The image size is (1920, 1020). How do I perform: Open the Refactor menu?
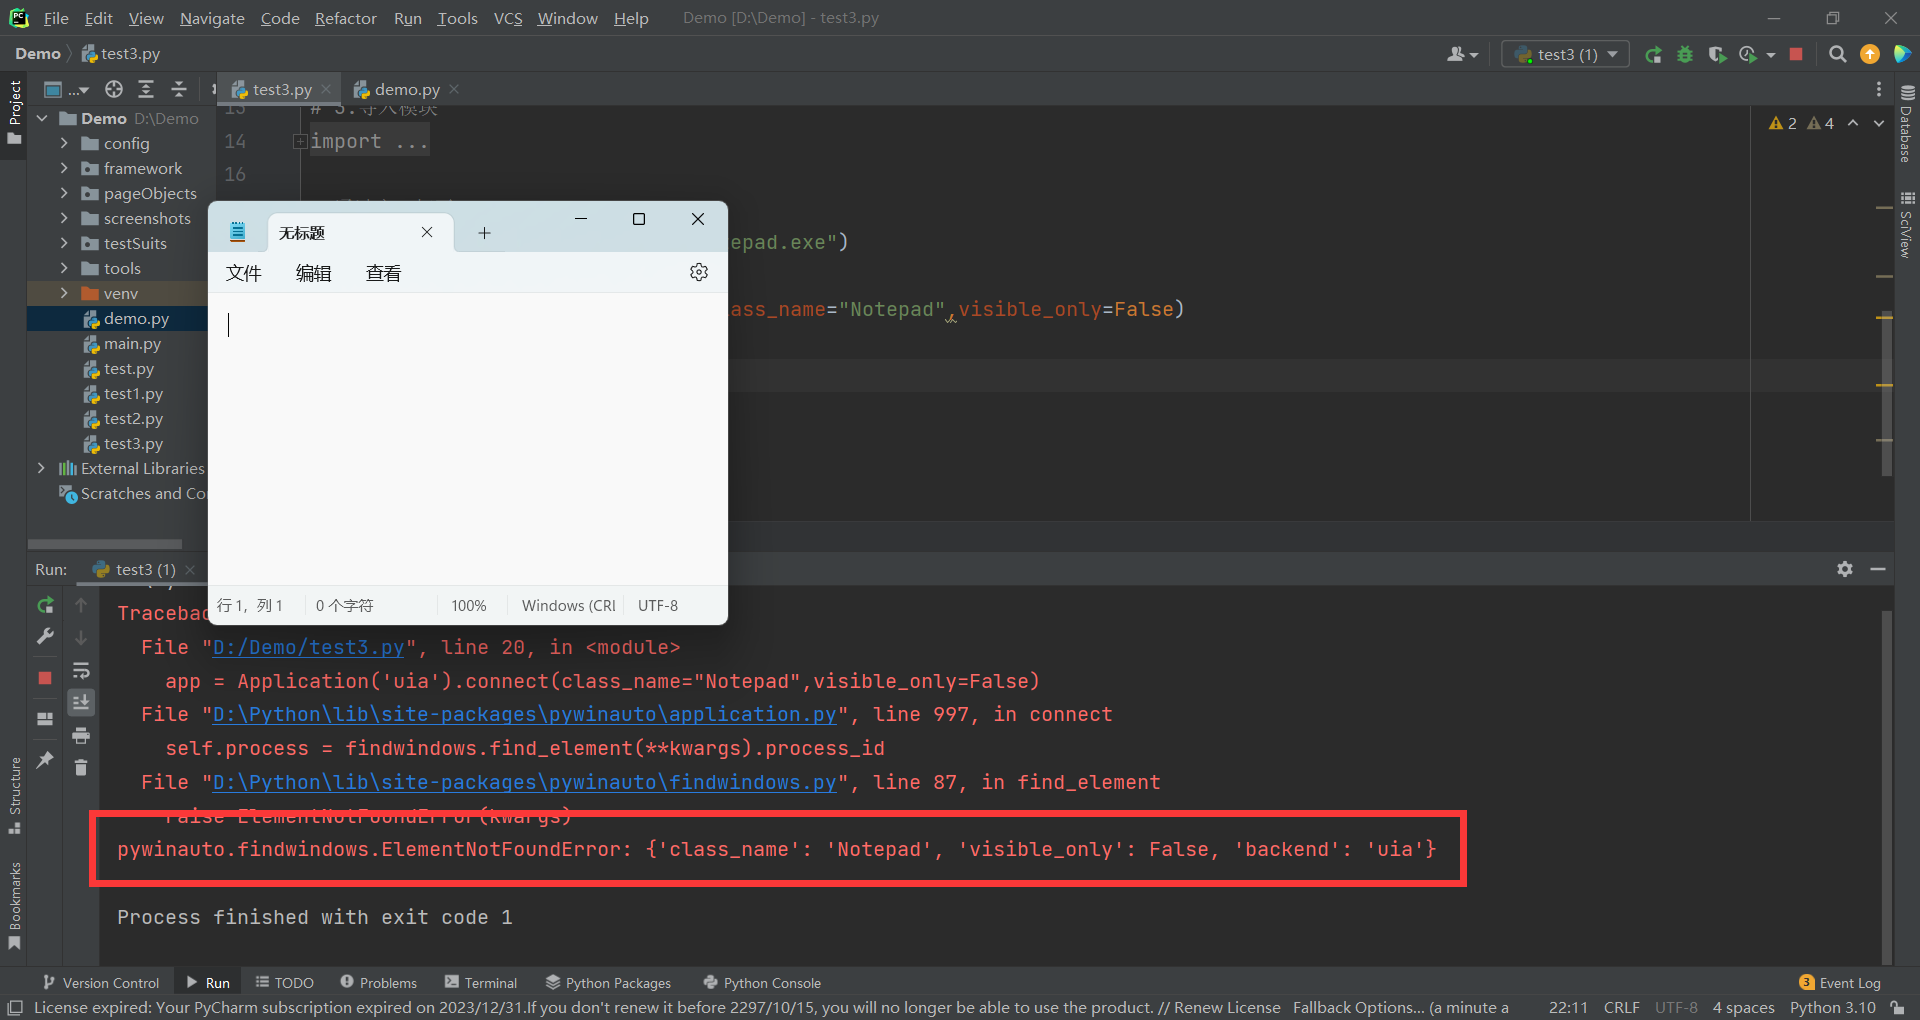345,18
